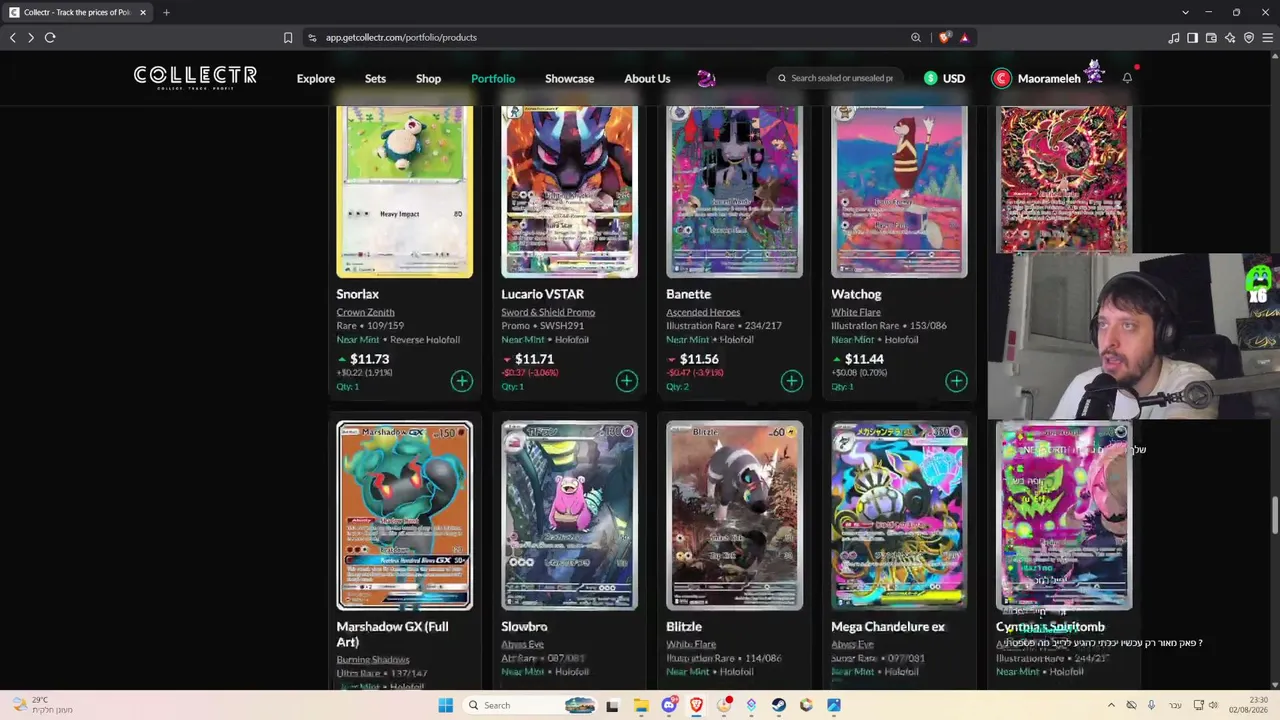Open Burning Shadows set link
The width and height of the screenshot is (1280, 720).
point(373,660)
